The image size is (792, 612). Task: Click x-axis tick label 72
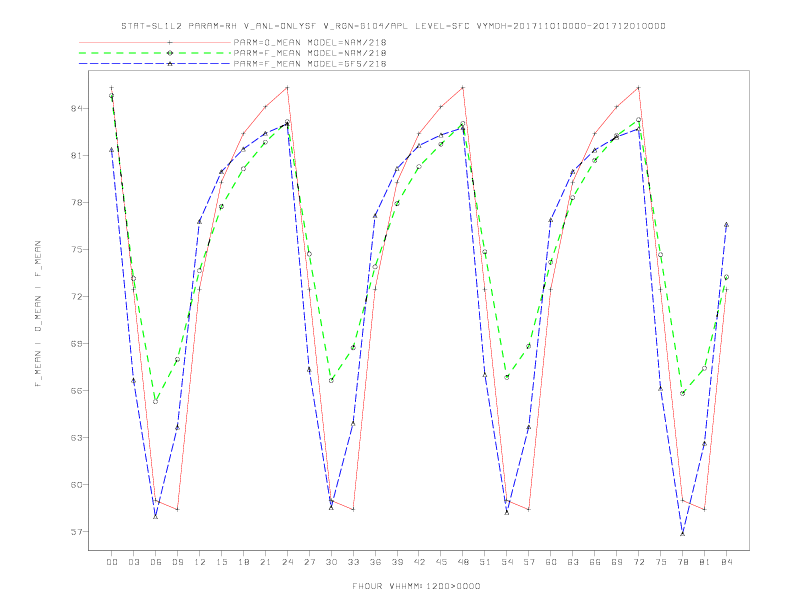coord(639,562)
